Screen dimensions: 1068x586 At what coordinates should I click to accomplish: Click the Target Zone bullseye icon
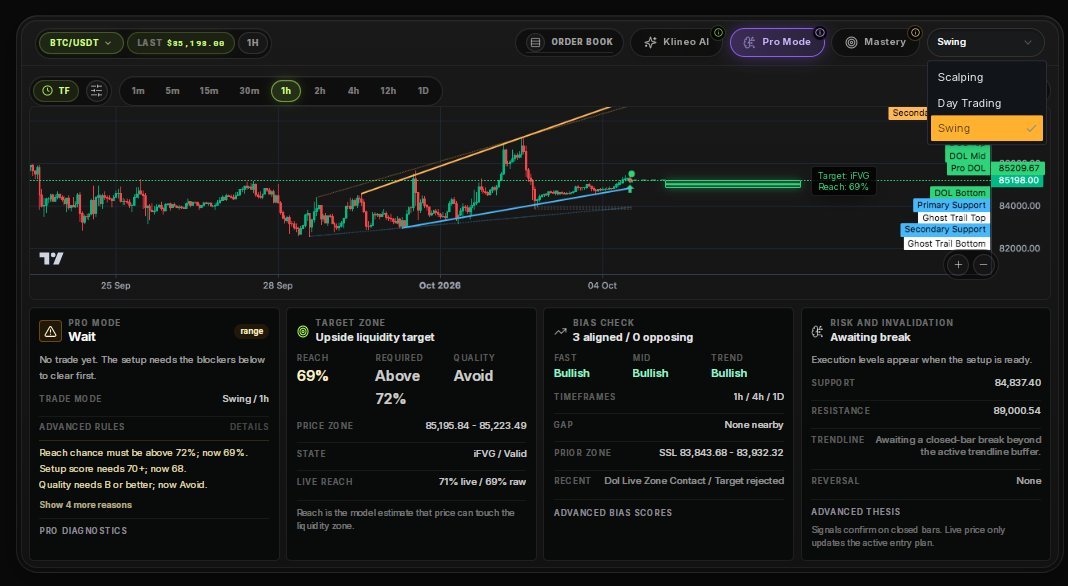(x=303, y=331)
